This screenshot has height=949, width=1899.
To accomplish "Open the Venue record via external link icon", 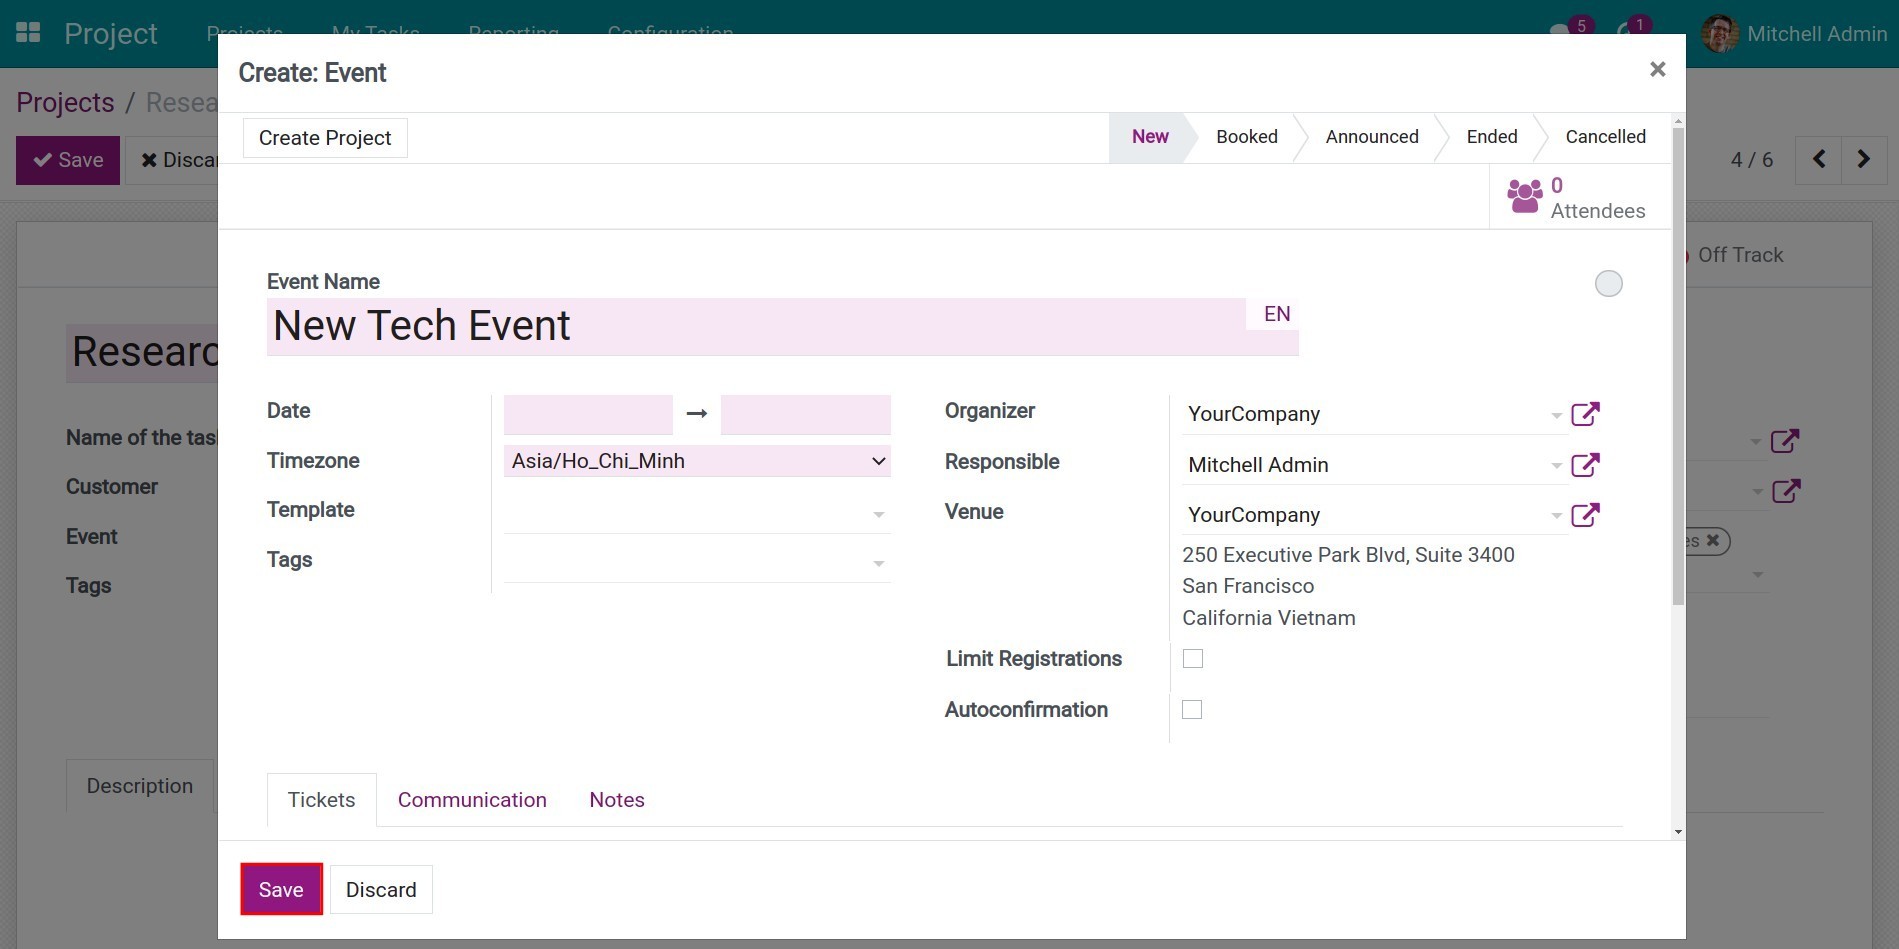I will point(1586,515).
